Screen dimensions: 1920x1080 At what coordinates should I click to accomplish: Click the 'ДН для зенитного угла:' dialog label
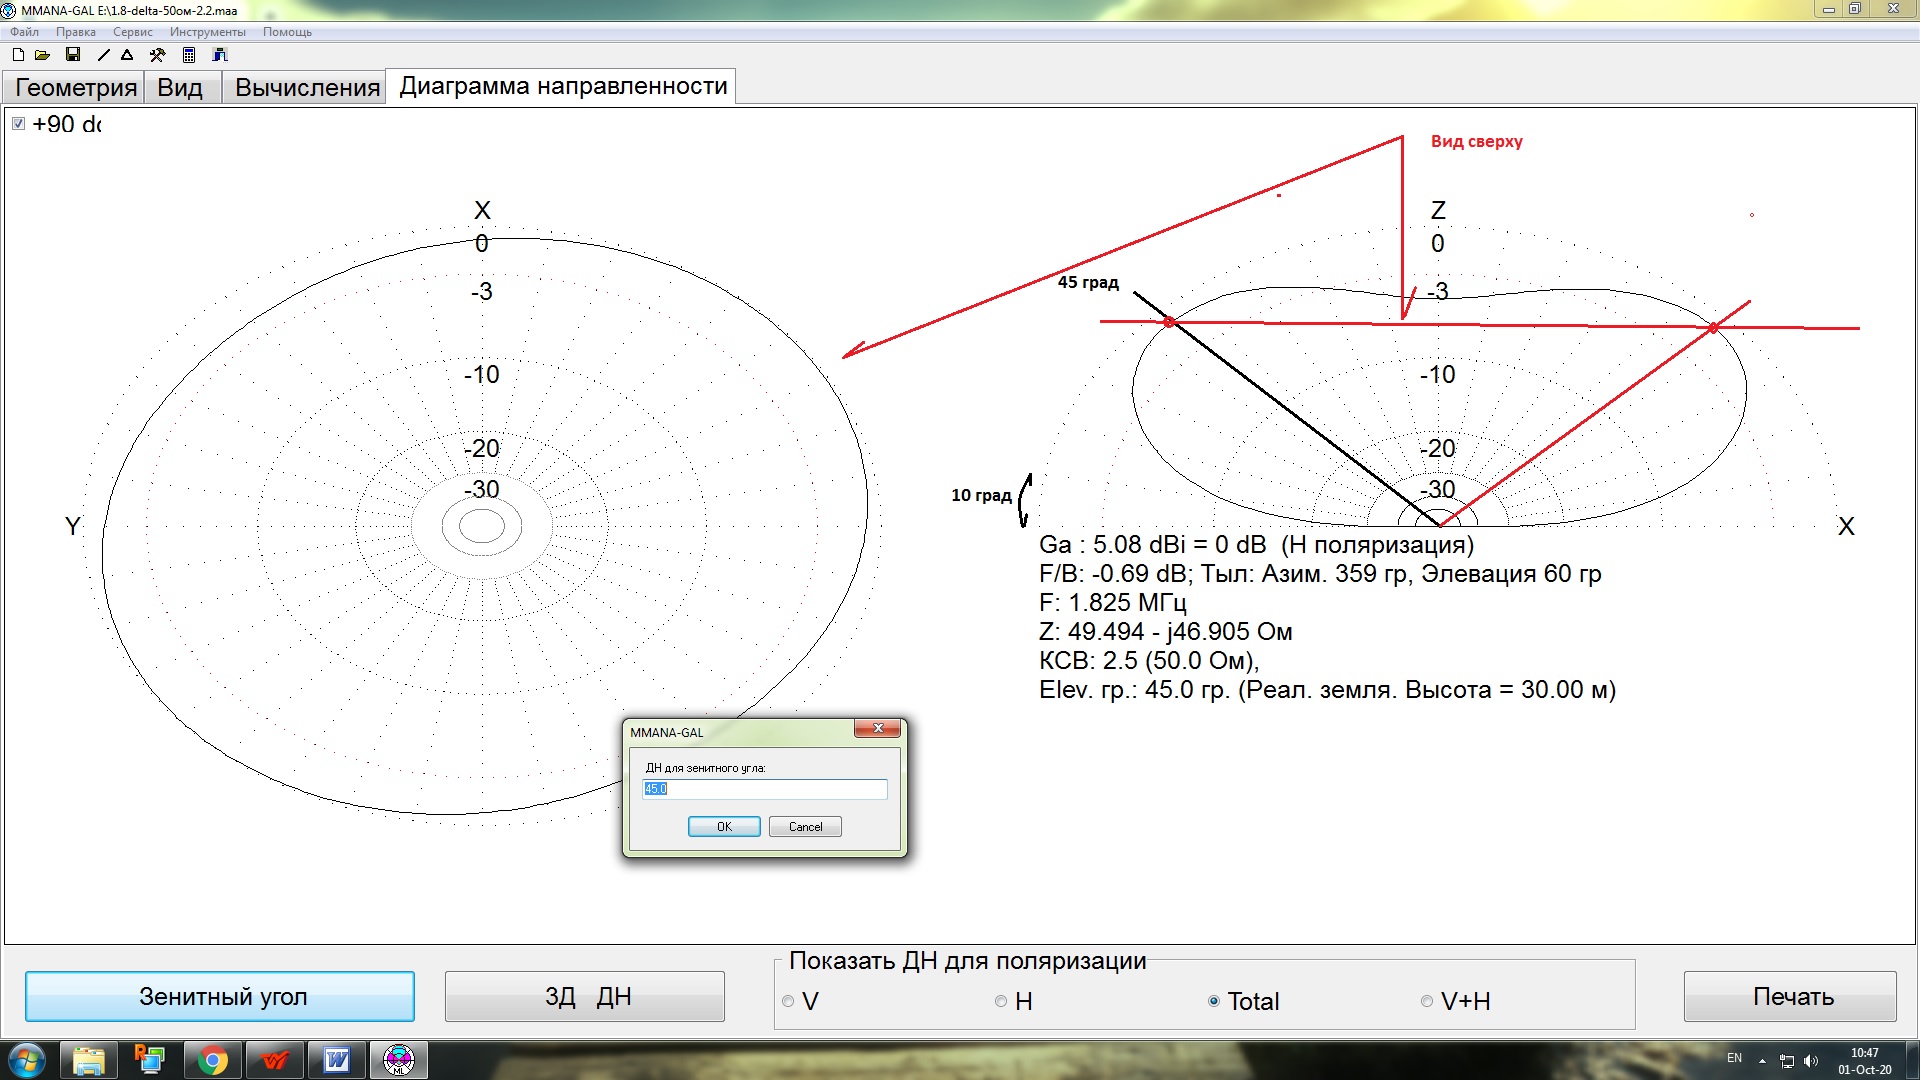point(705,768)
